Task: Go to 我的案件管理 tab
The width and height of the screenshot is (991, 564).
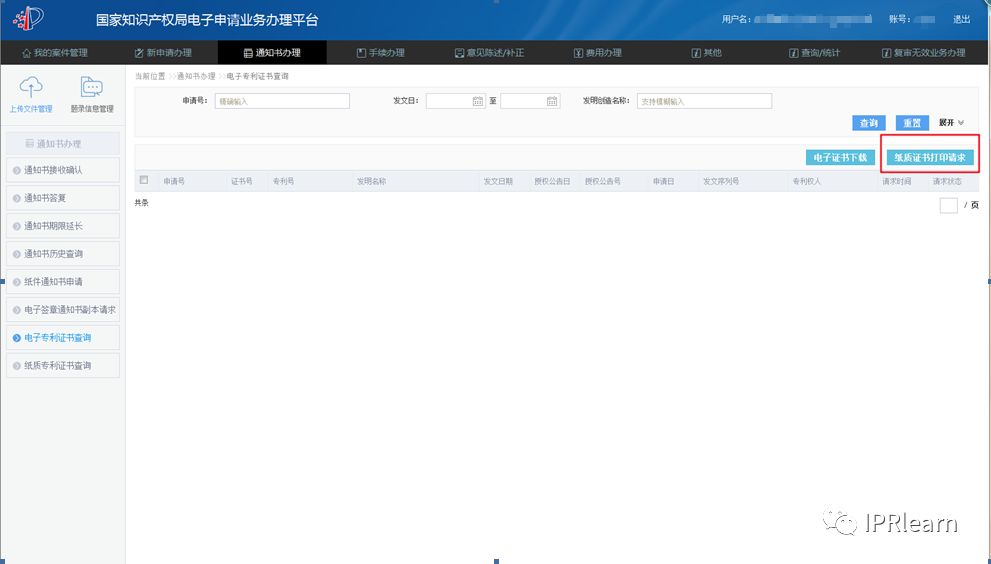Action: [55, 52]
